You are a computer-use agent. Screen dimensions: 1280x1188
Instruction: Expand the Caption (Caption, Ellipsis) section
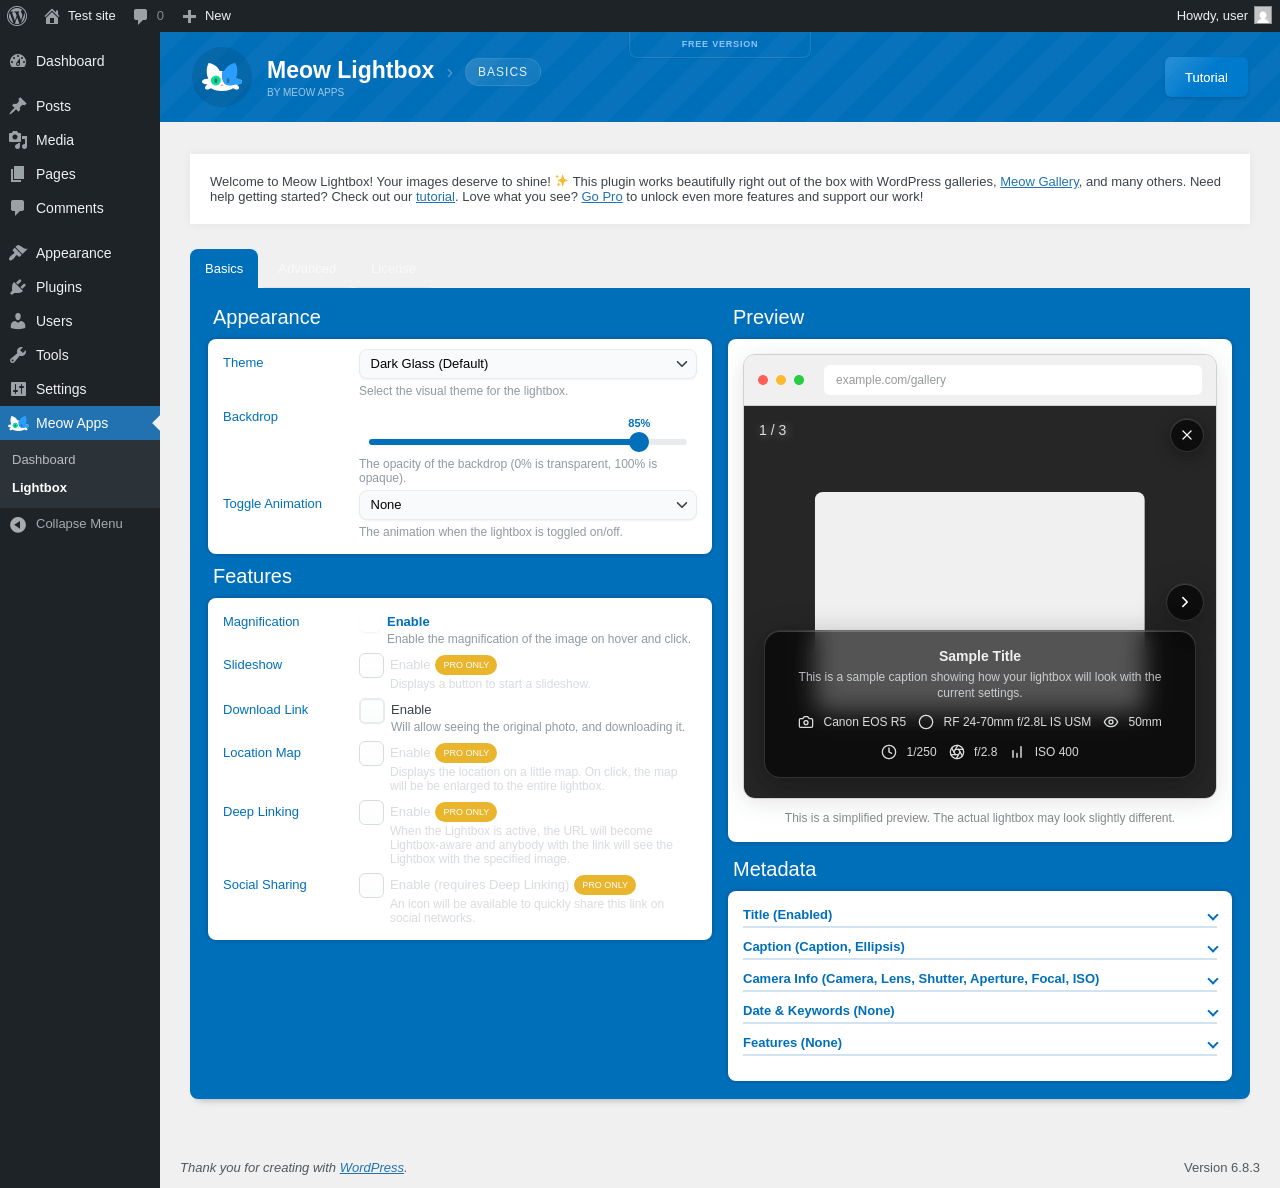tap(980, 947)
